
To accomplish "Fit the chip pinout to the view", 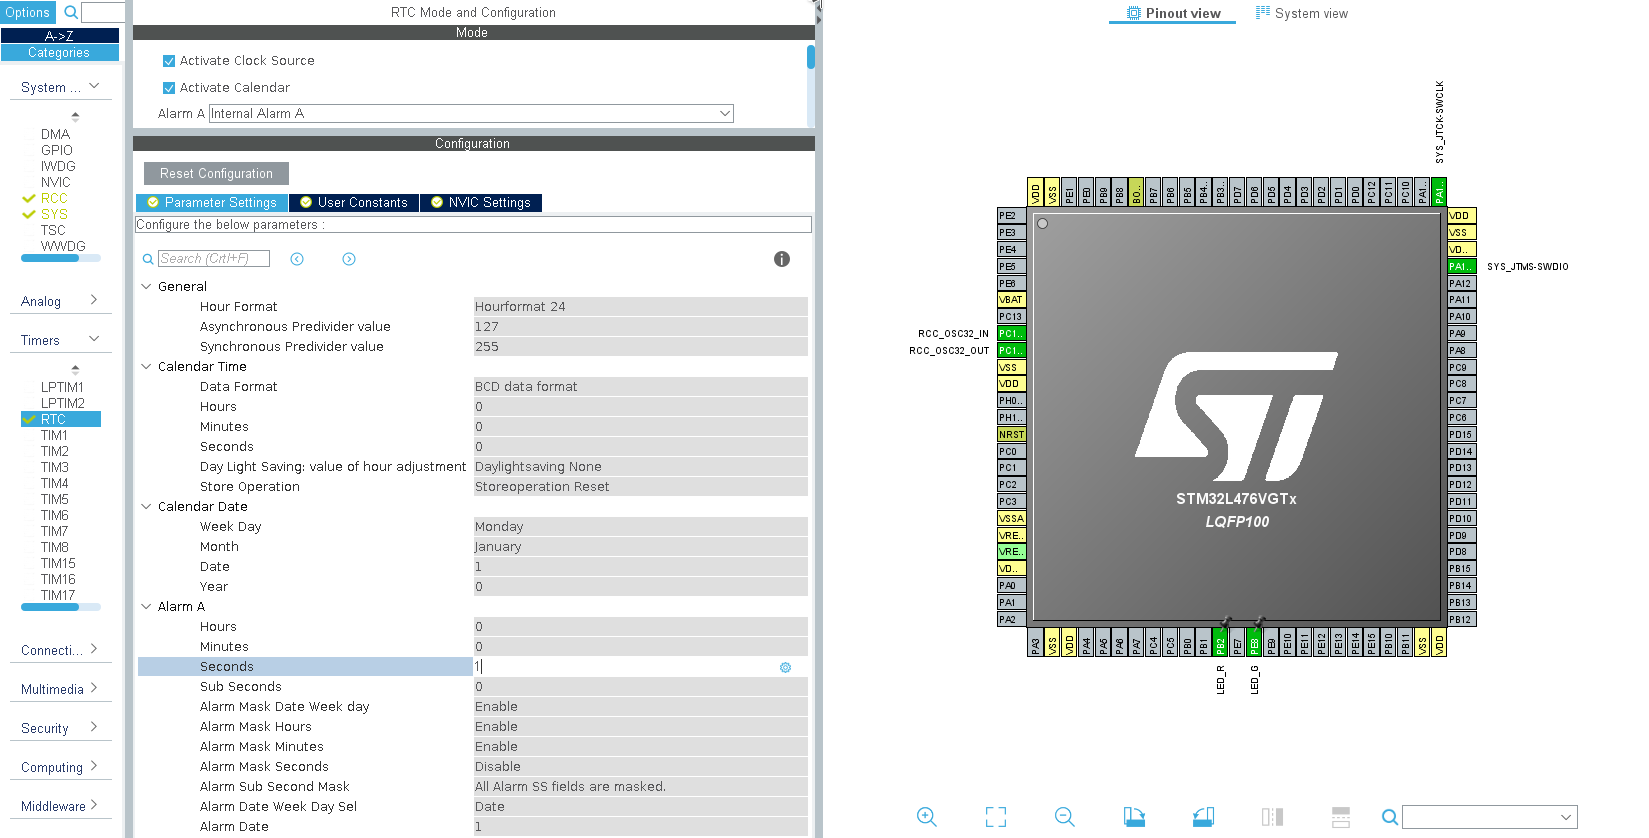I will point(995,817).
